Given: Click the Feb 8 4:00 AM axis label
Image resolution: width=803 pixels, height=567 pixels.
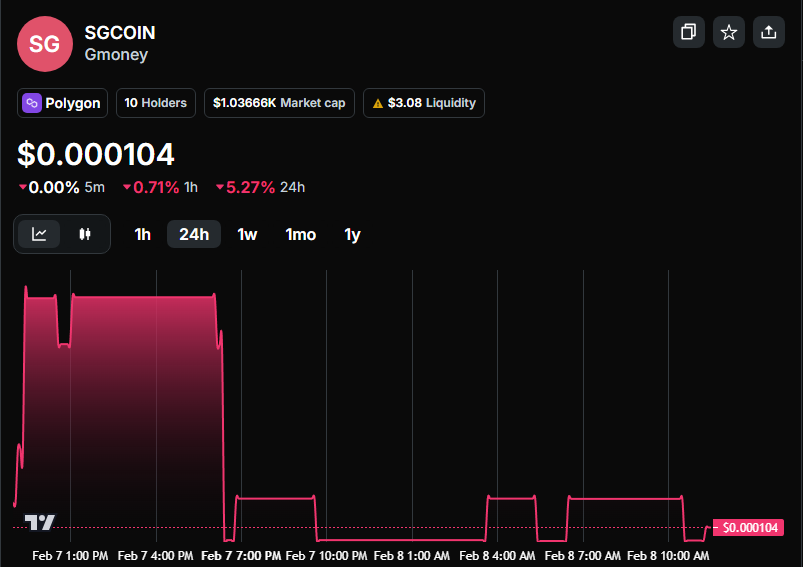Looking at the screenshot, I should click(x=497, y=556).
